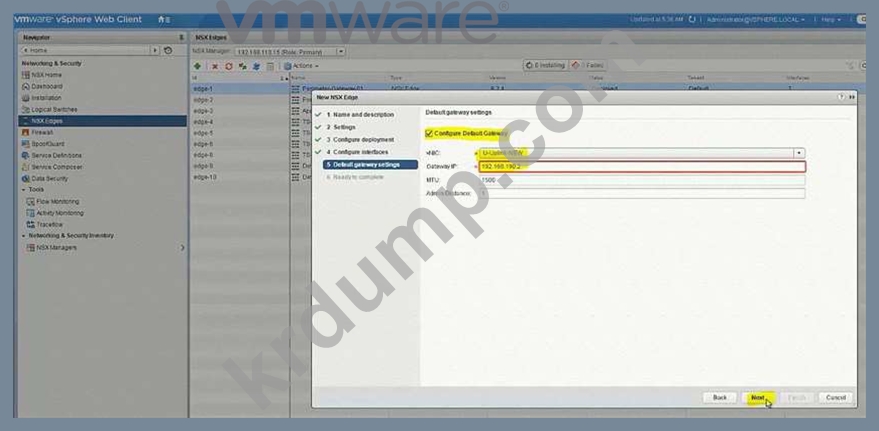Click the Admin Distance input field
The width and height of the screenshot is (879, 431).
click(642, 193)
